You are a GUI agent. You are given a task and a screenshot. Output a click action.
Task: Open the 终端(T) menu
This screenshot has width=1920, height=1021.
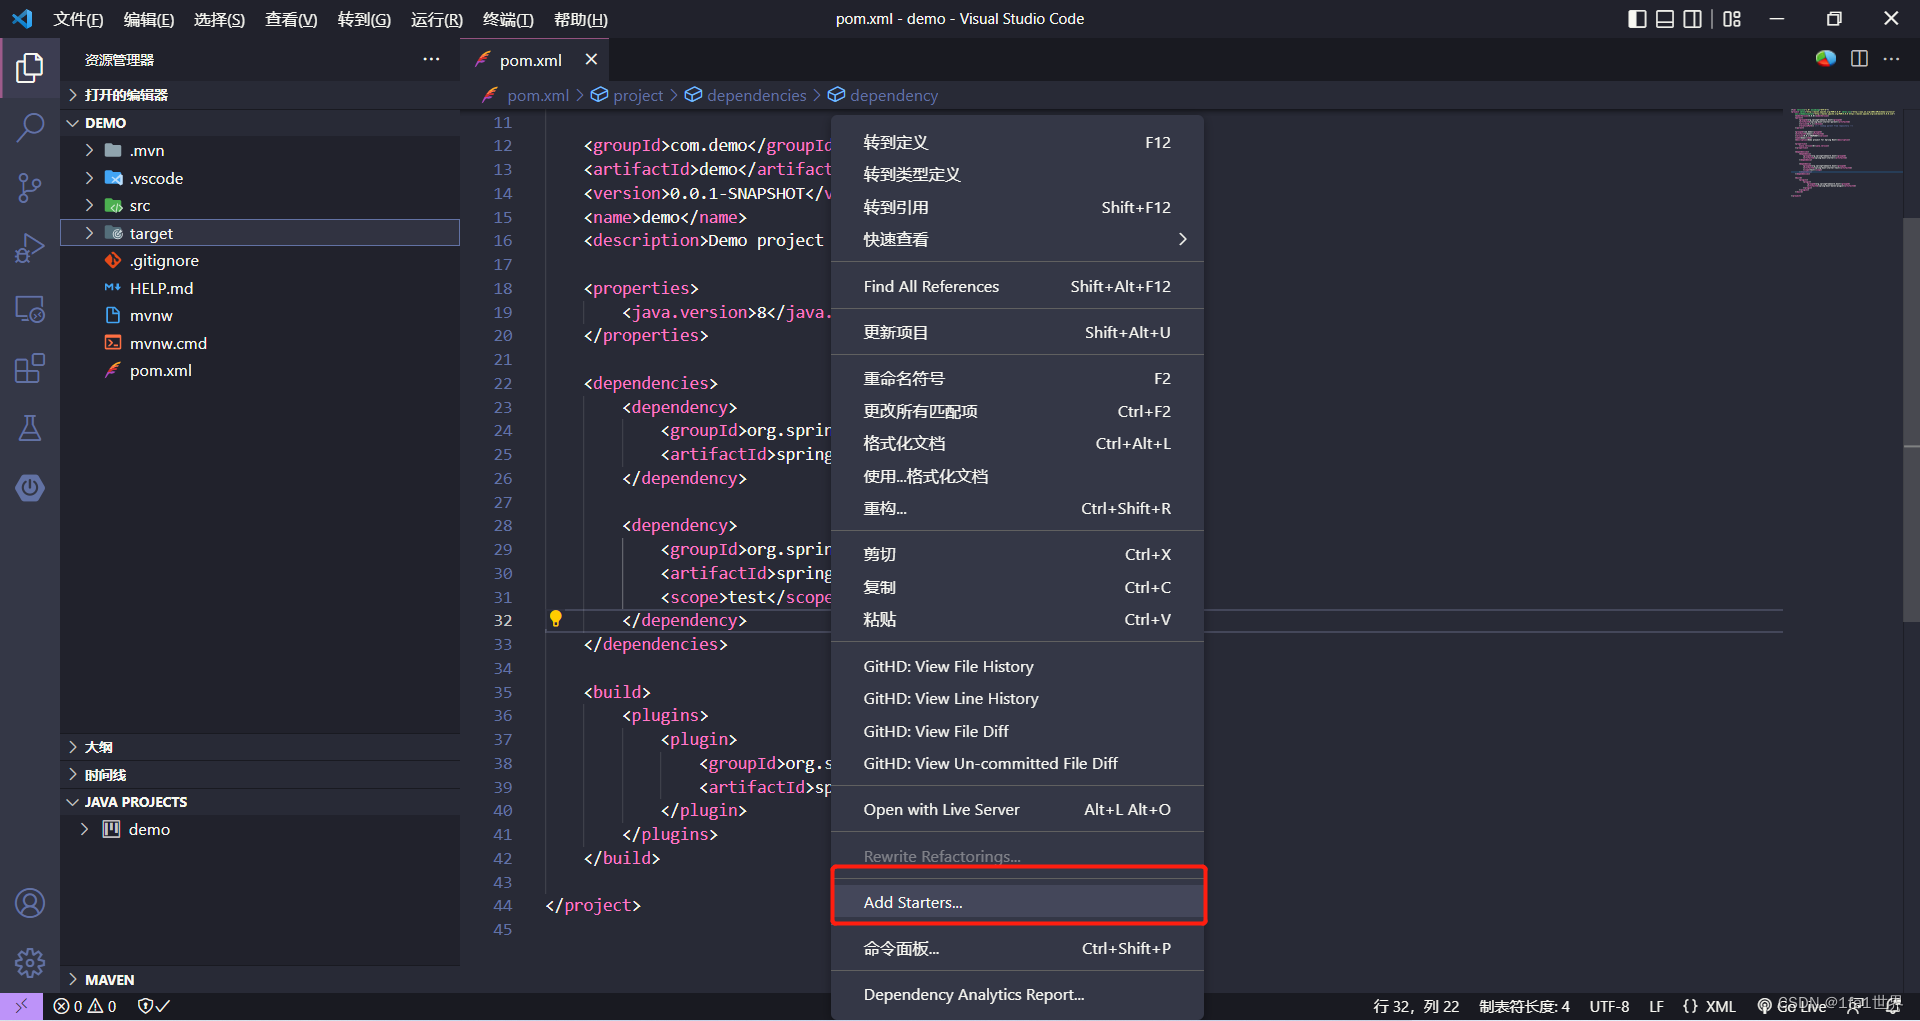[508, 19]
